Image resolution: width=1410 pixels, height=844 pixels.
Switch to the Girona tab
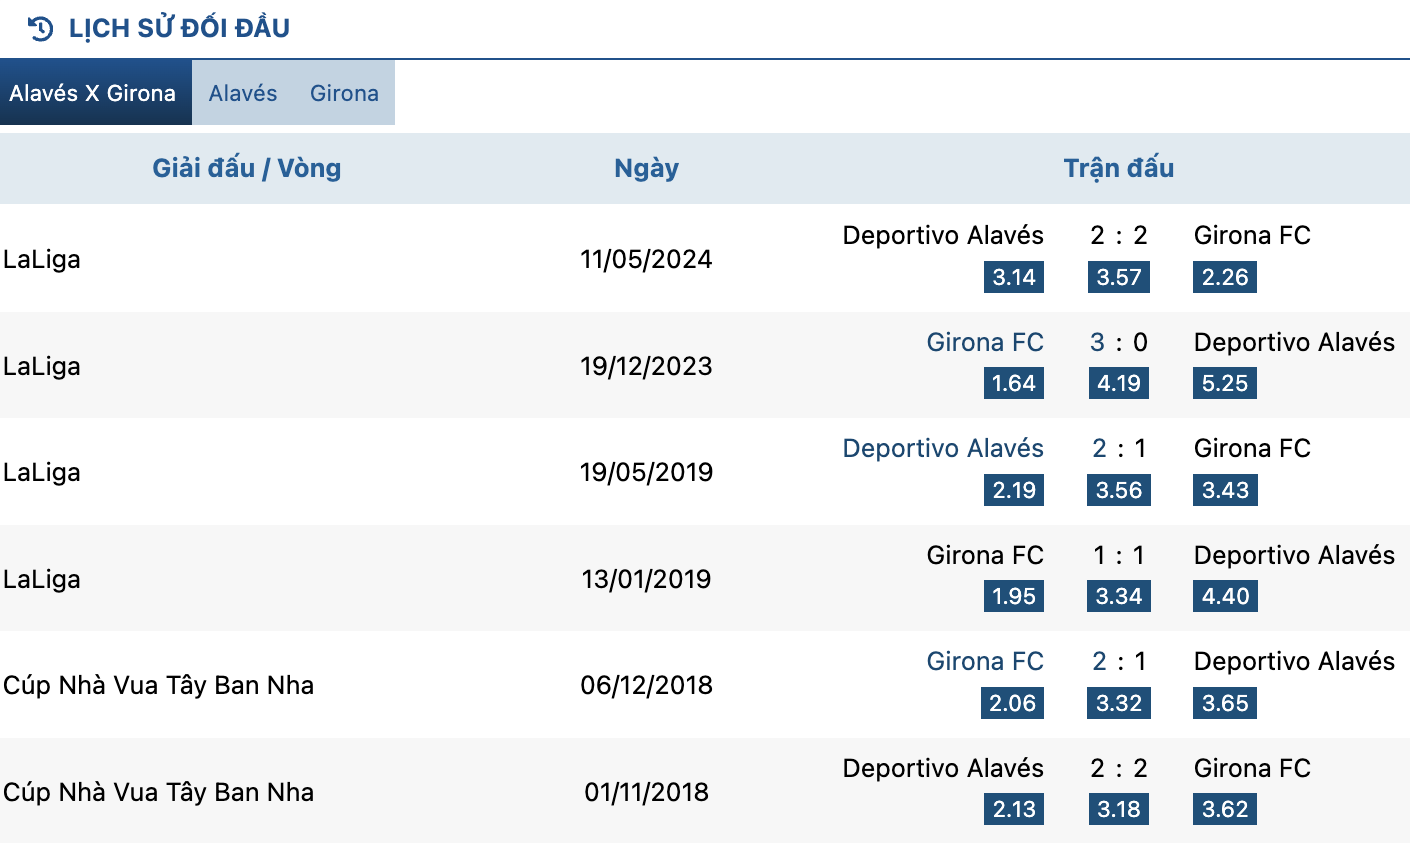coord(344,93)
